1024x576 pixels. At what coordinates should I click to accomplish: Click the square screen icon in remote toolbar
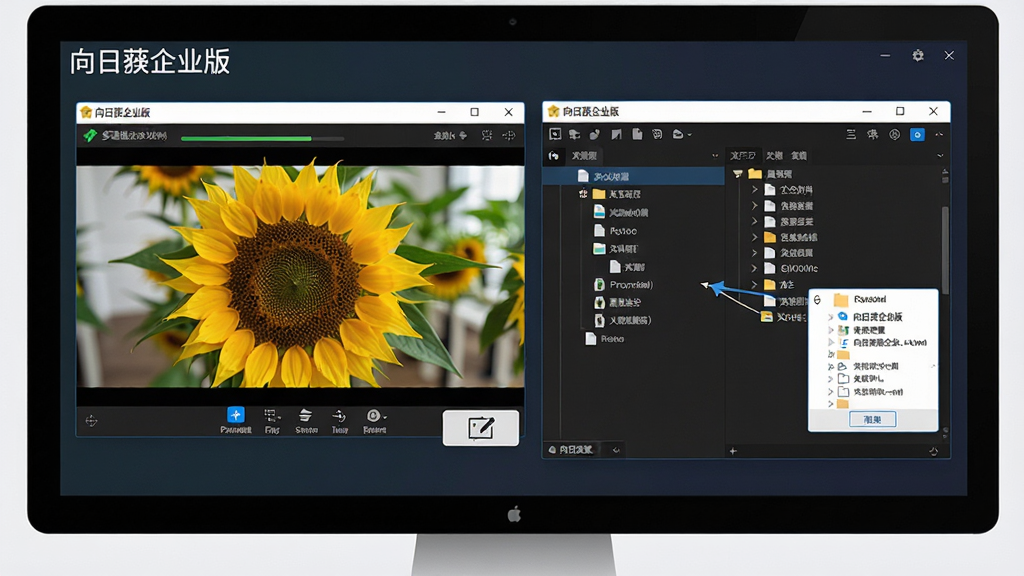[487, 136]
